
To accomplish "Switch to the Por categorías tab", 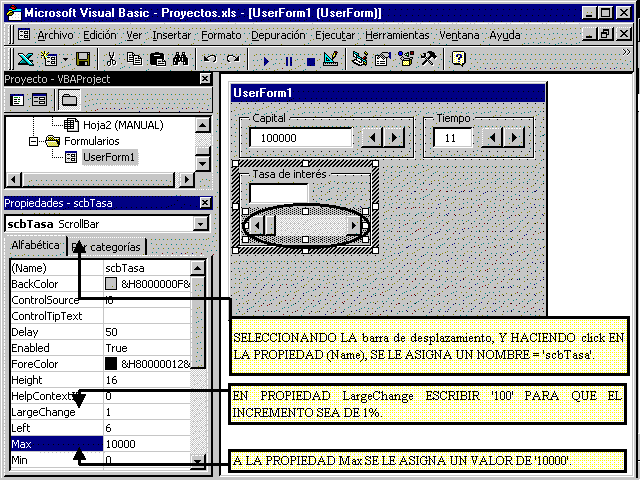I will 106,247.
